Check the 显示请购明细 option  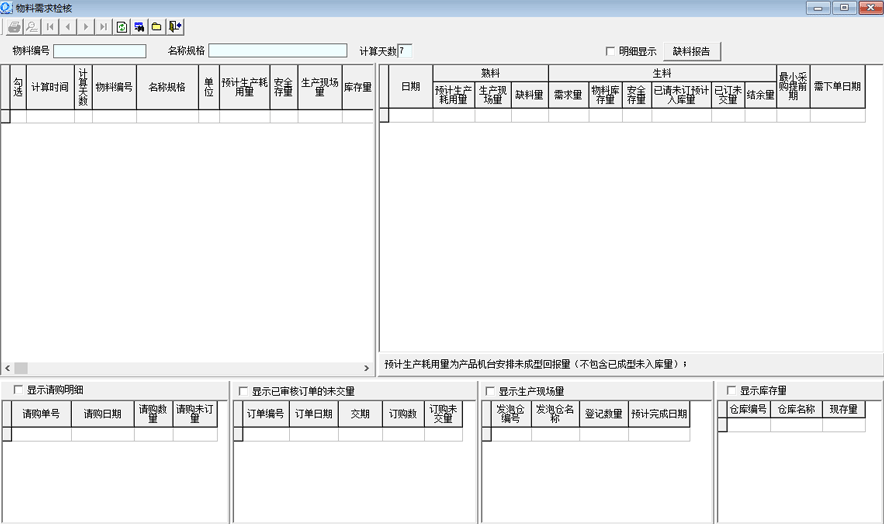point(18,390)
